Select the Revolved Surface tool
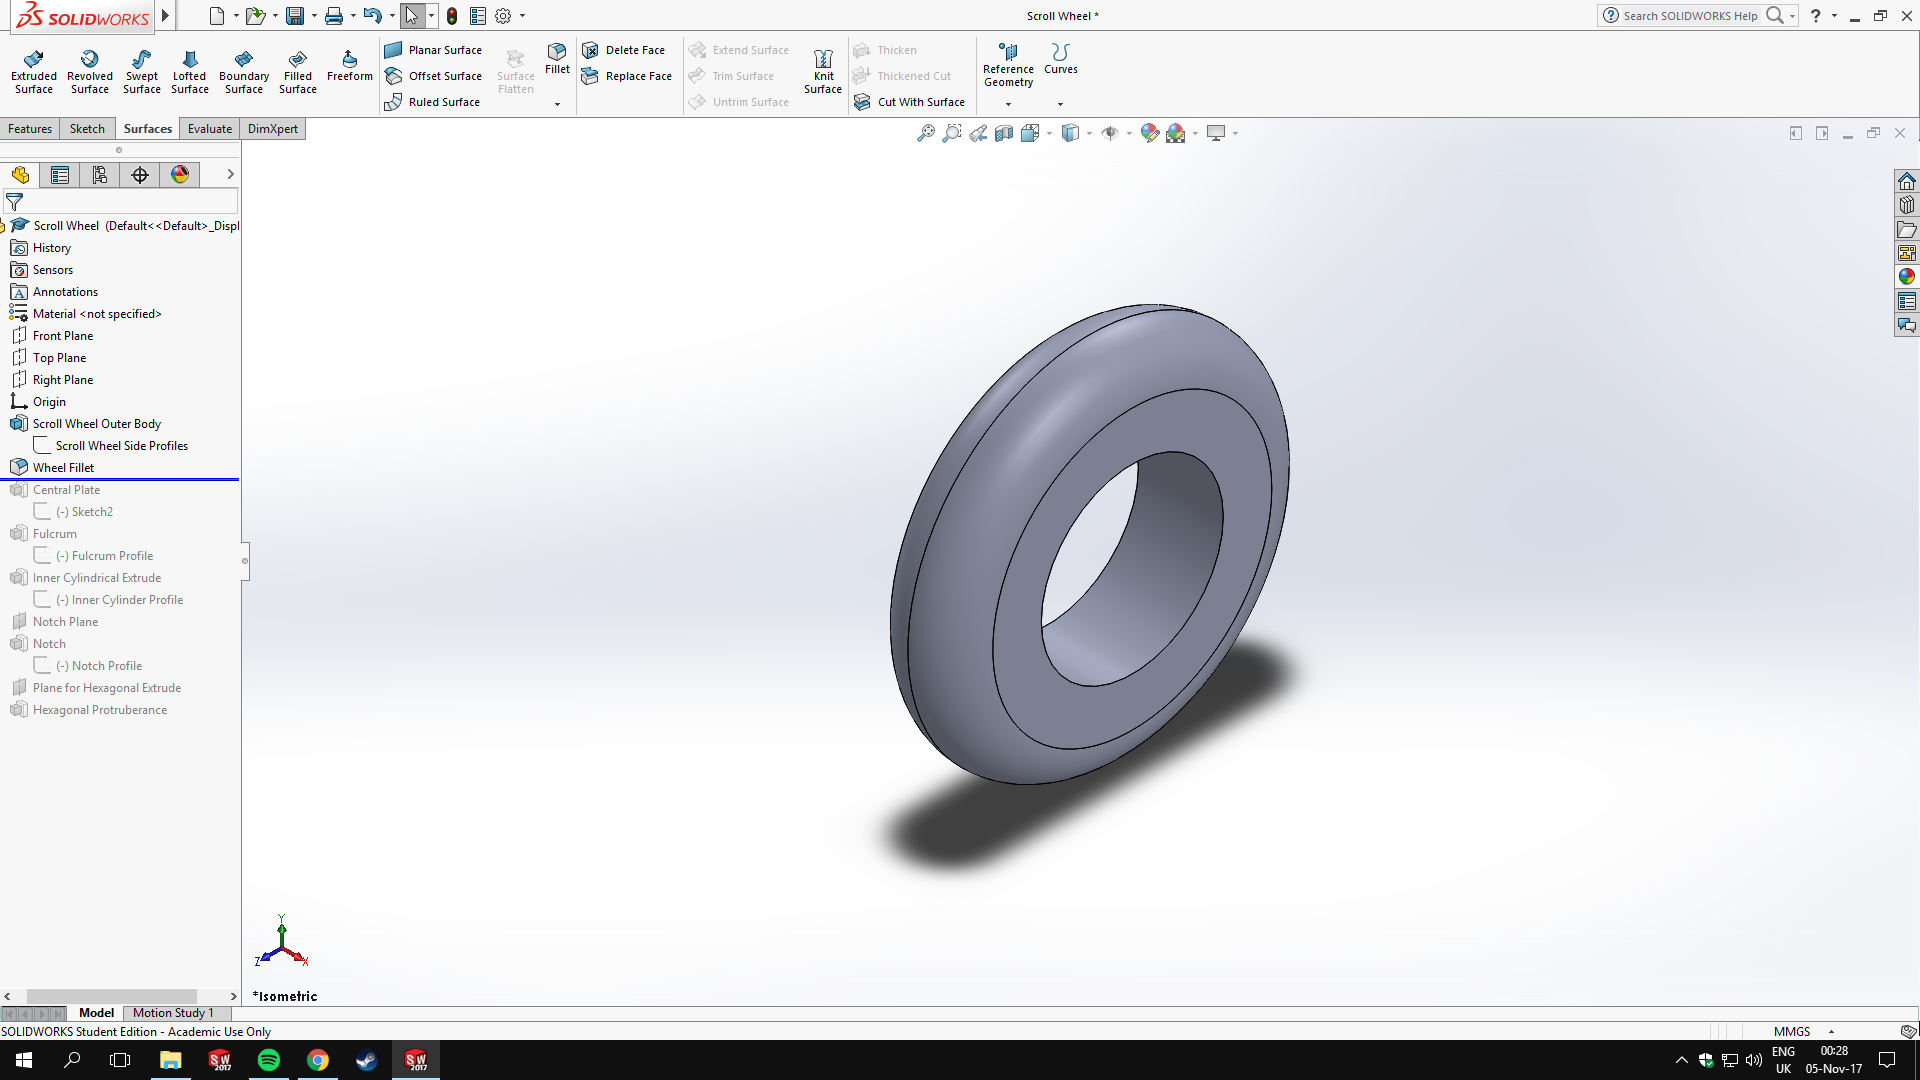 point(90,72)
